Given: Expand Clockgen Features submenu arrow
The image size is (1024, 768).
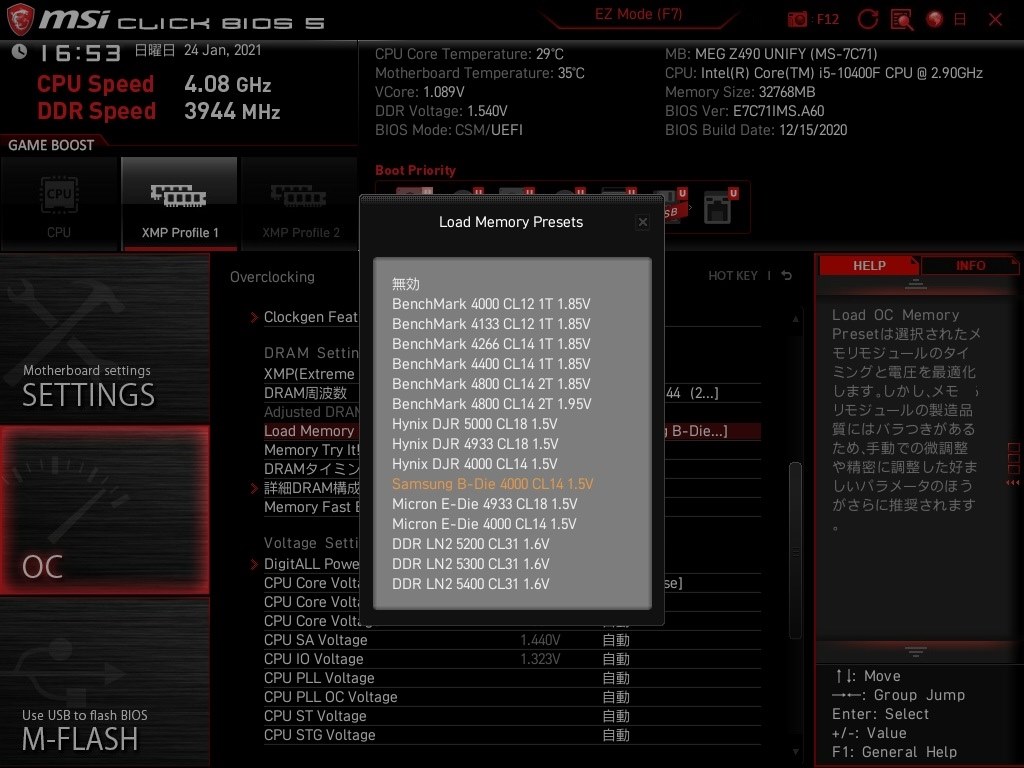Looking at the screenshot, I should pos(254,317).
